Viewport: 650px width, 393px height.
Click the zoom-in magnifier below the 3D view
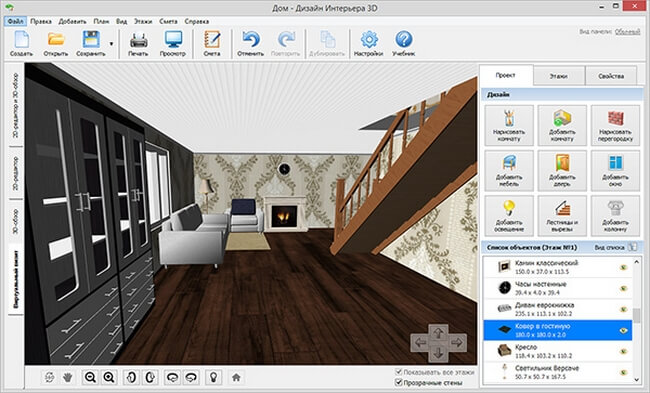[109, 377]
